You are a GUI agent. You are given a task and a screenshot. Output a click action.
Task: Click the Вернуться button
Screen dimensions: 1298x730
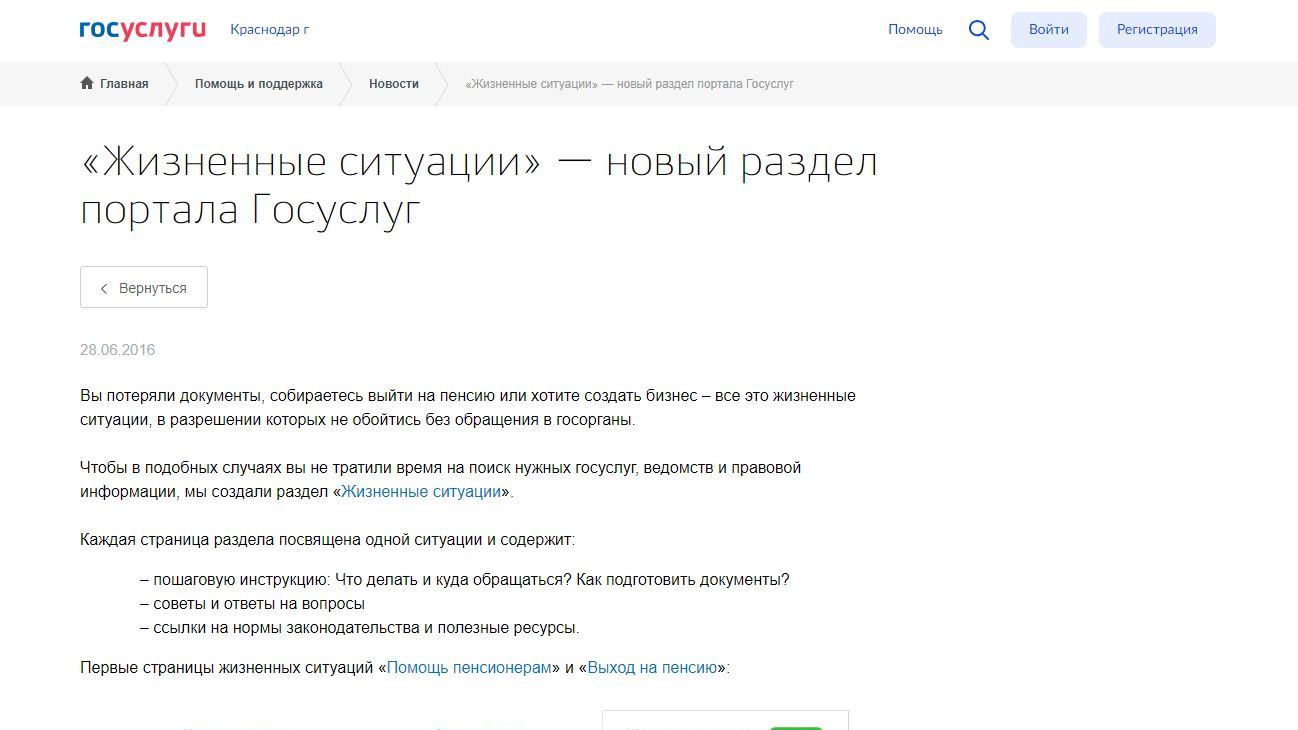(x=144, y=287)
